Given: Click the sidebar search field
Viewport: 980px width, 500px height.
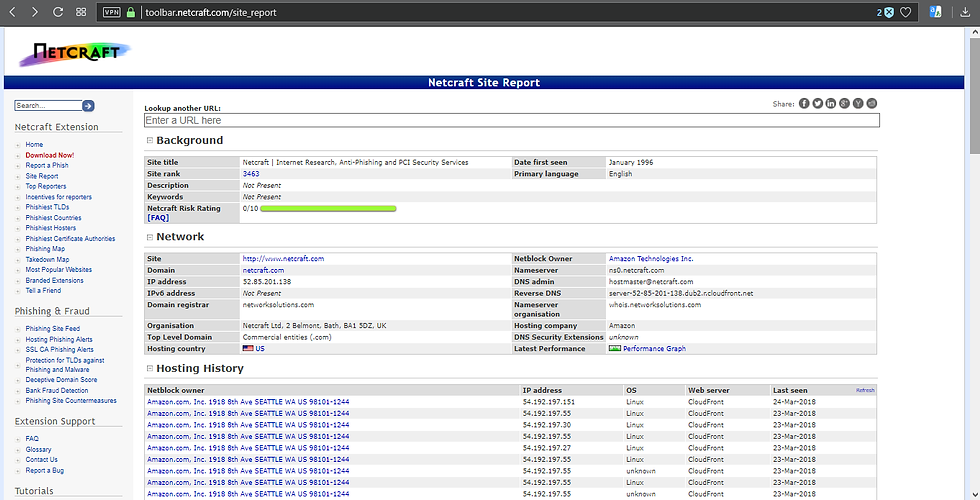Looking at the screenshot, I should [x=48, y=106].
